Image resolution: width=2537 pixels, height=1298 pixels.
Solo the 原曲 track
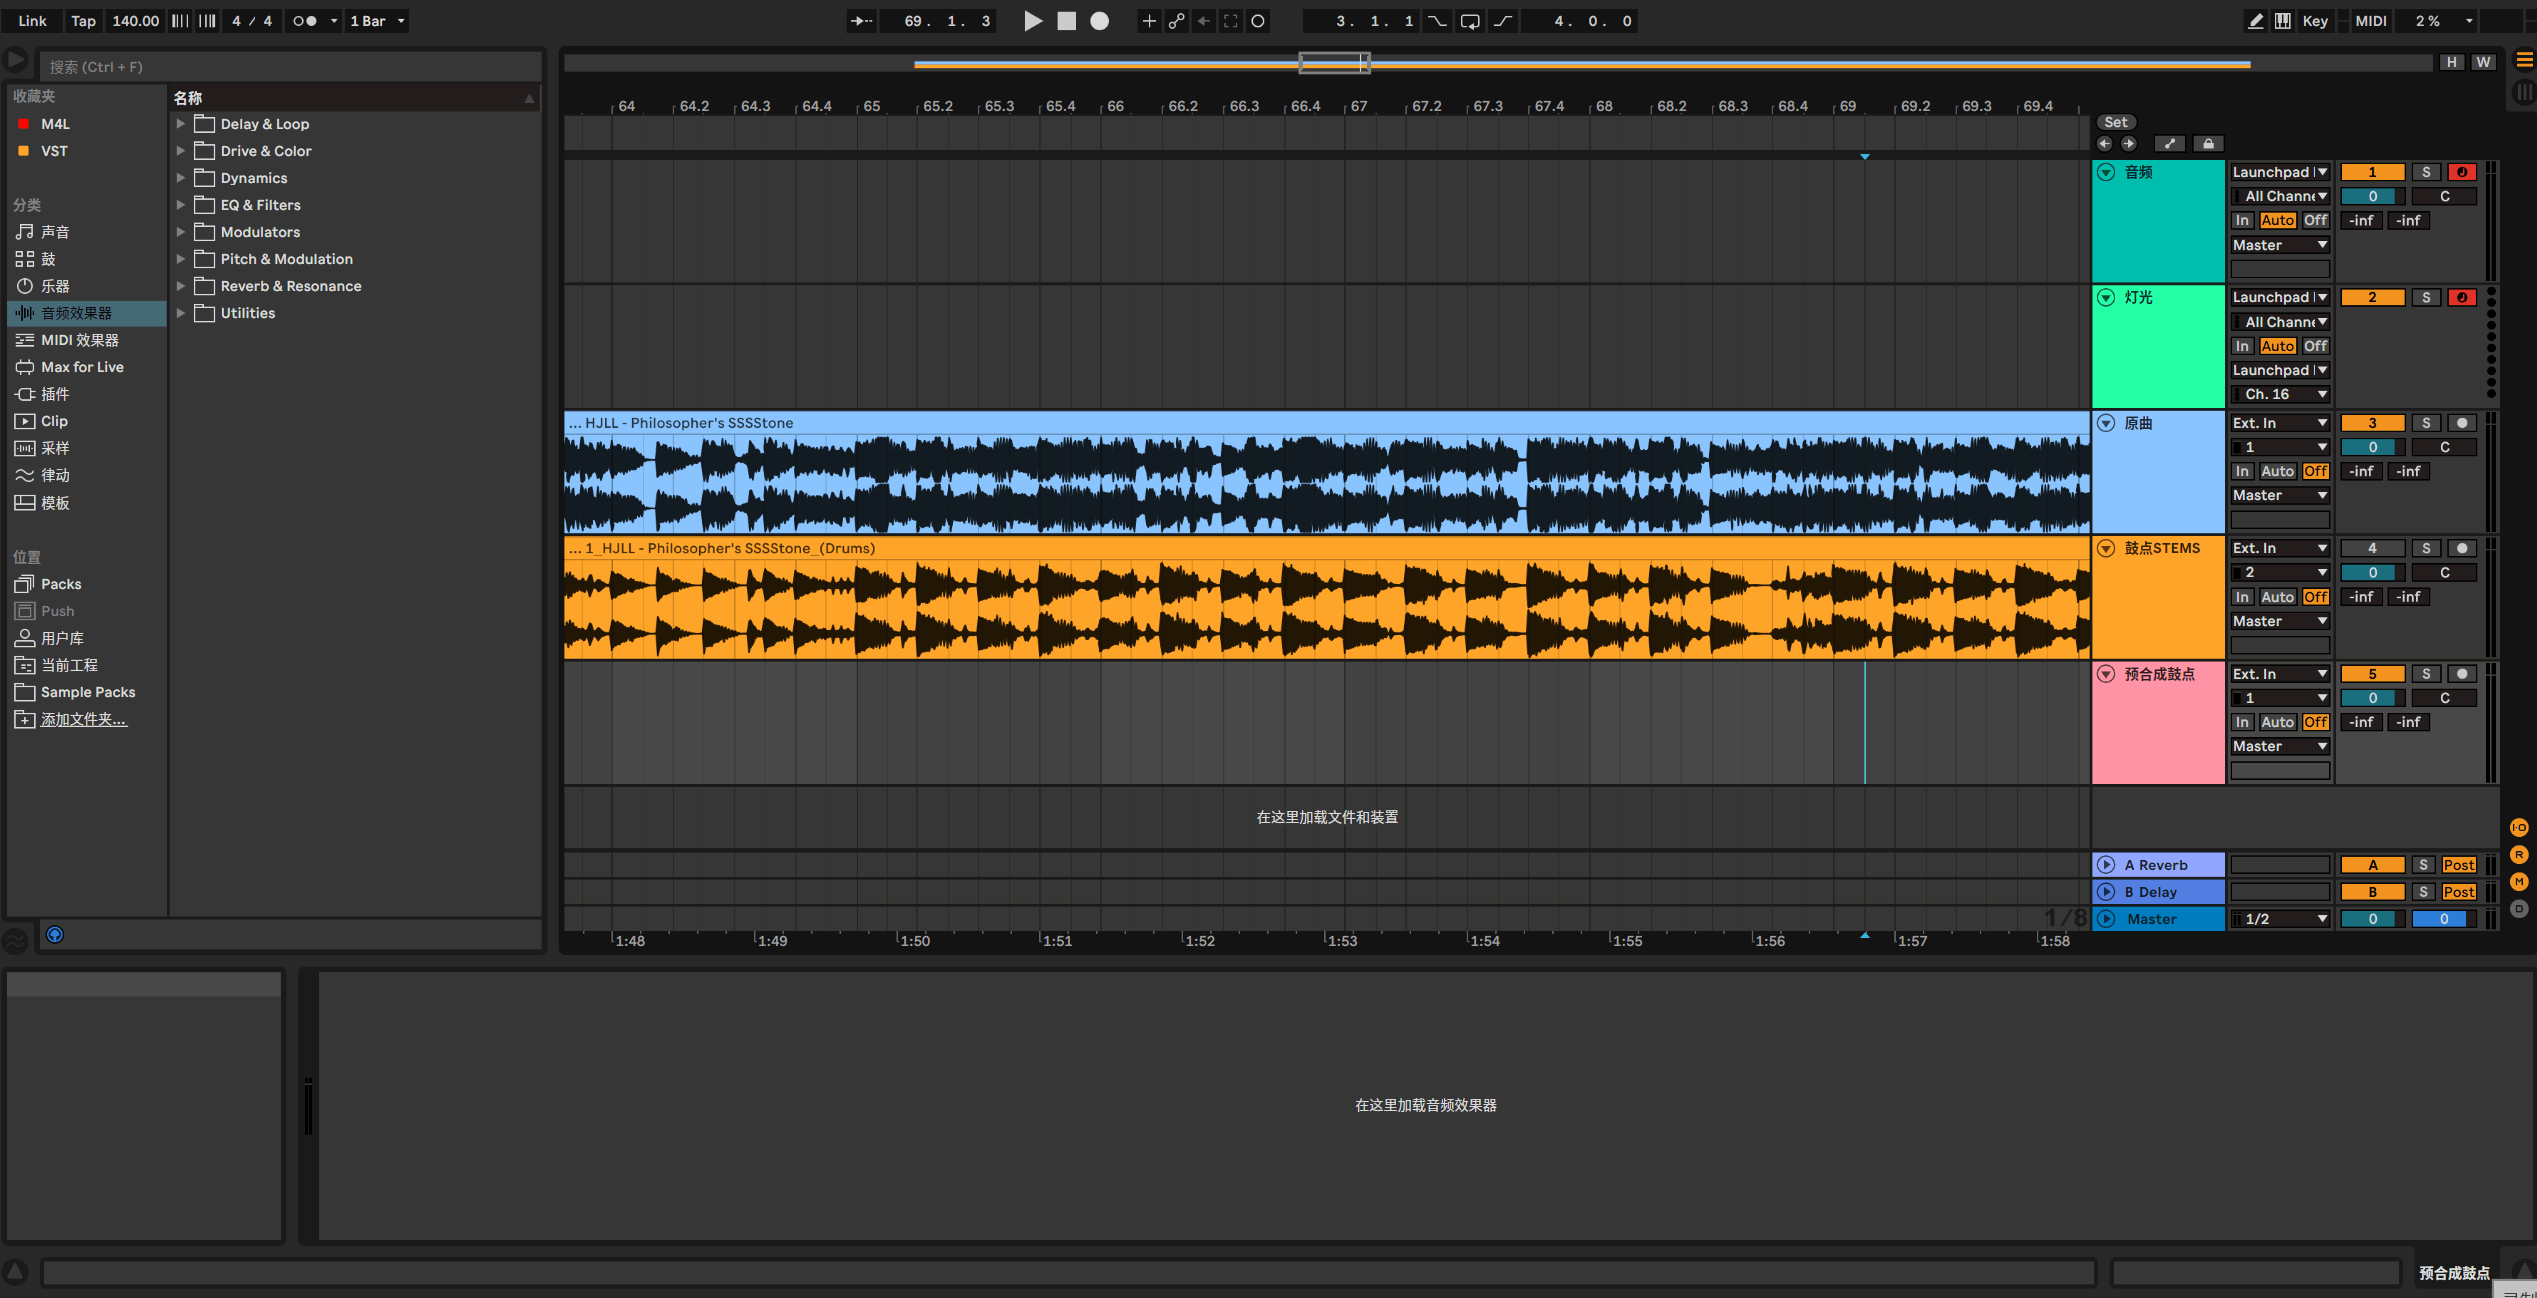(2425, 423)
